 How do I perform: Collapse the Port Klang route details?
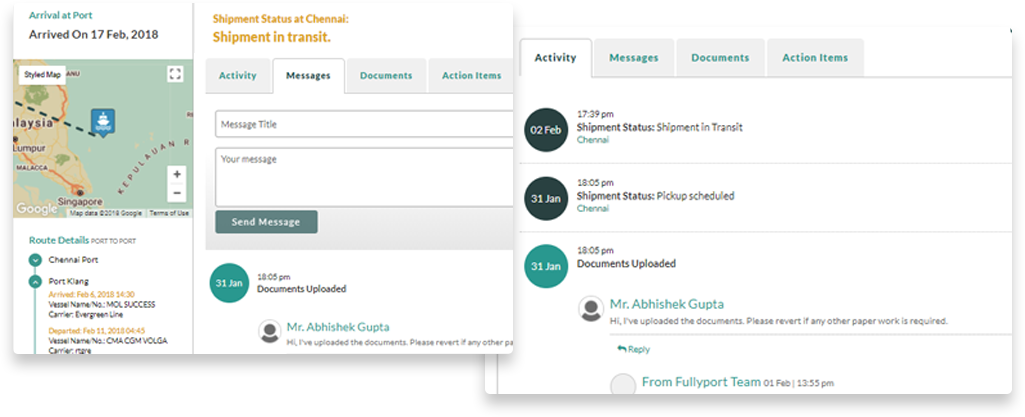point(35,282)
